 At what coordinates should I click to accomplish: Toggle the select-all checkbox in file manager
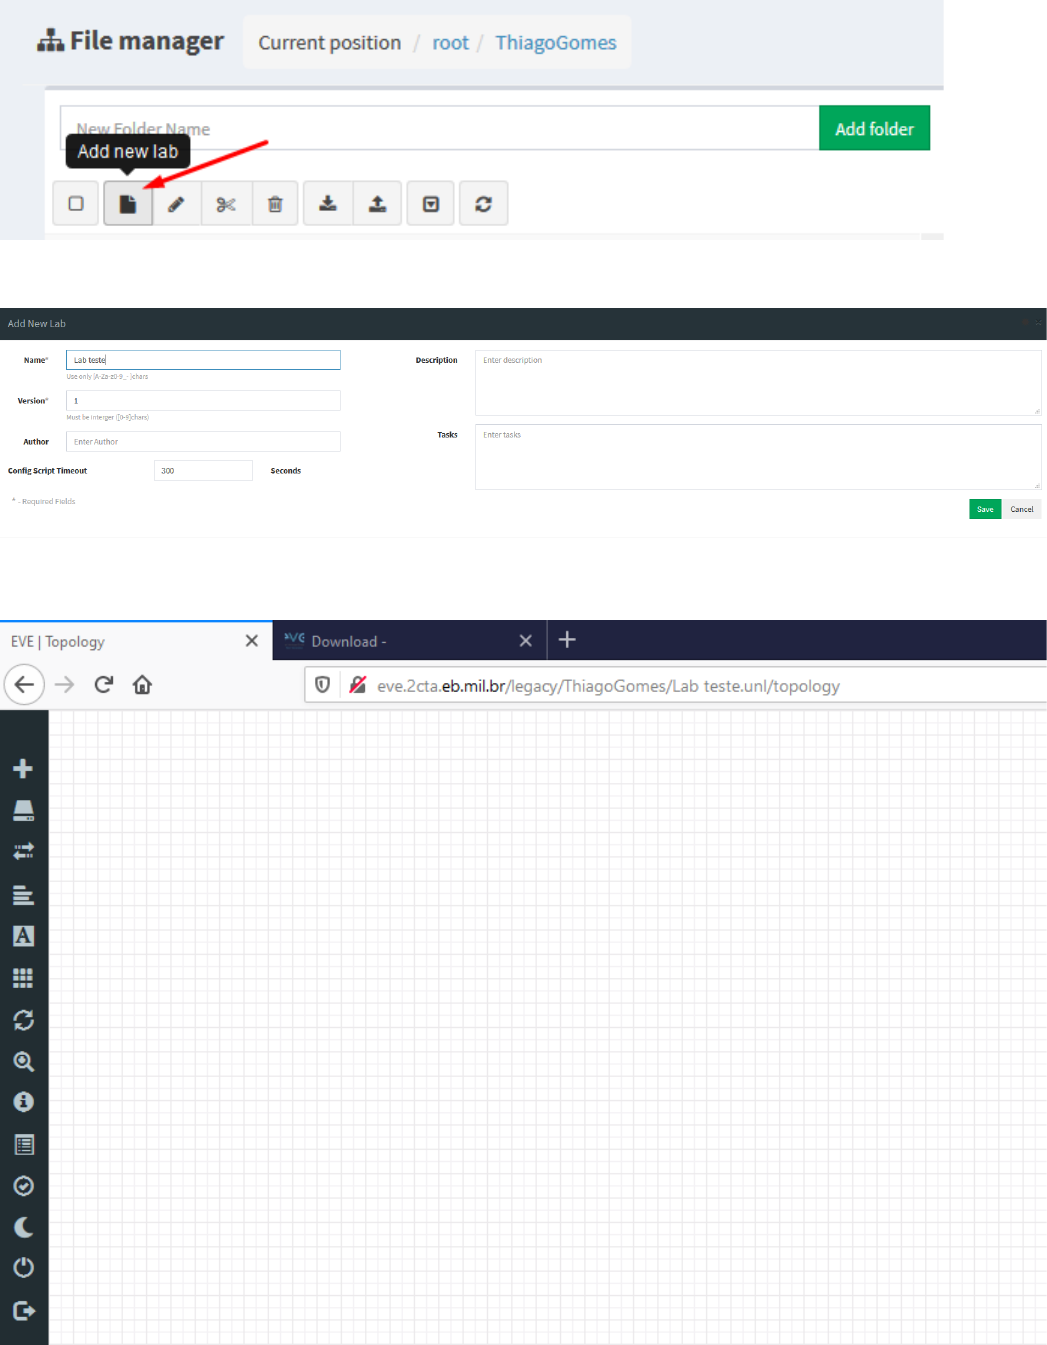pos(75,203)
